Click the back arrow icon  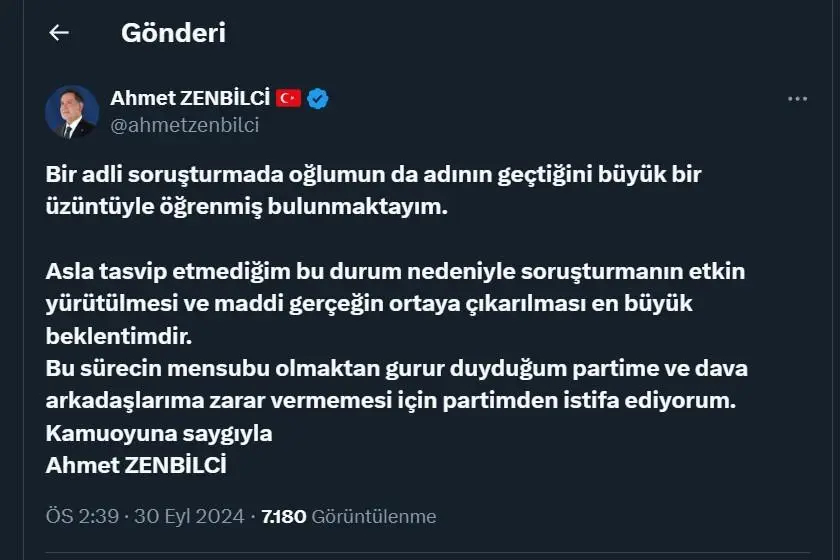(59, 32)
